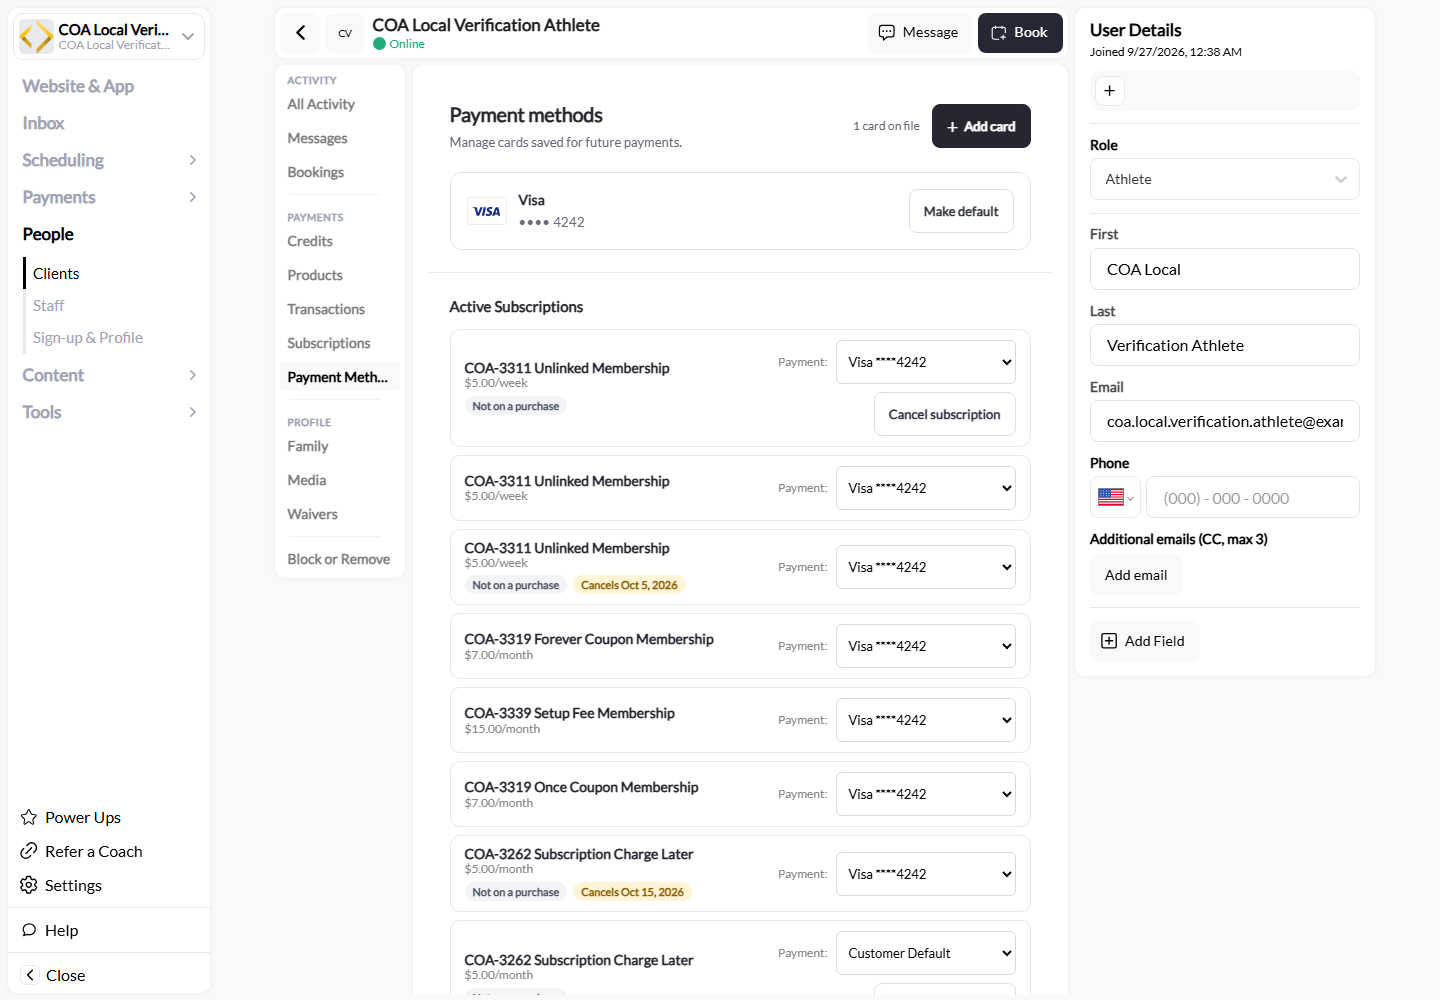Open the Clients page in People
1440x1000 pixels.
[56, 274]
